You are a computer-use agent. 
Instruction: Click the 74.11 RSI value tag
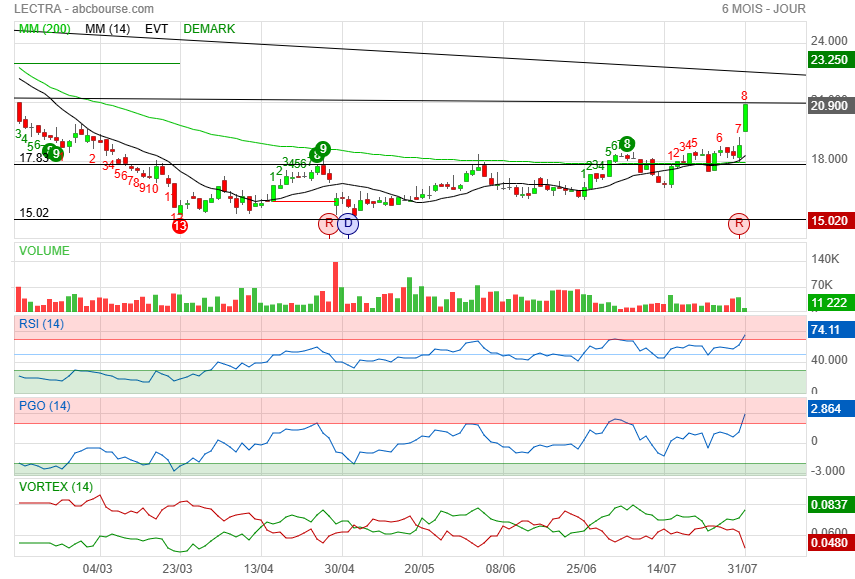point(830,329)
